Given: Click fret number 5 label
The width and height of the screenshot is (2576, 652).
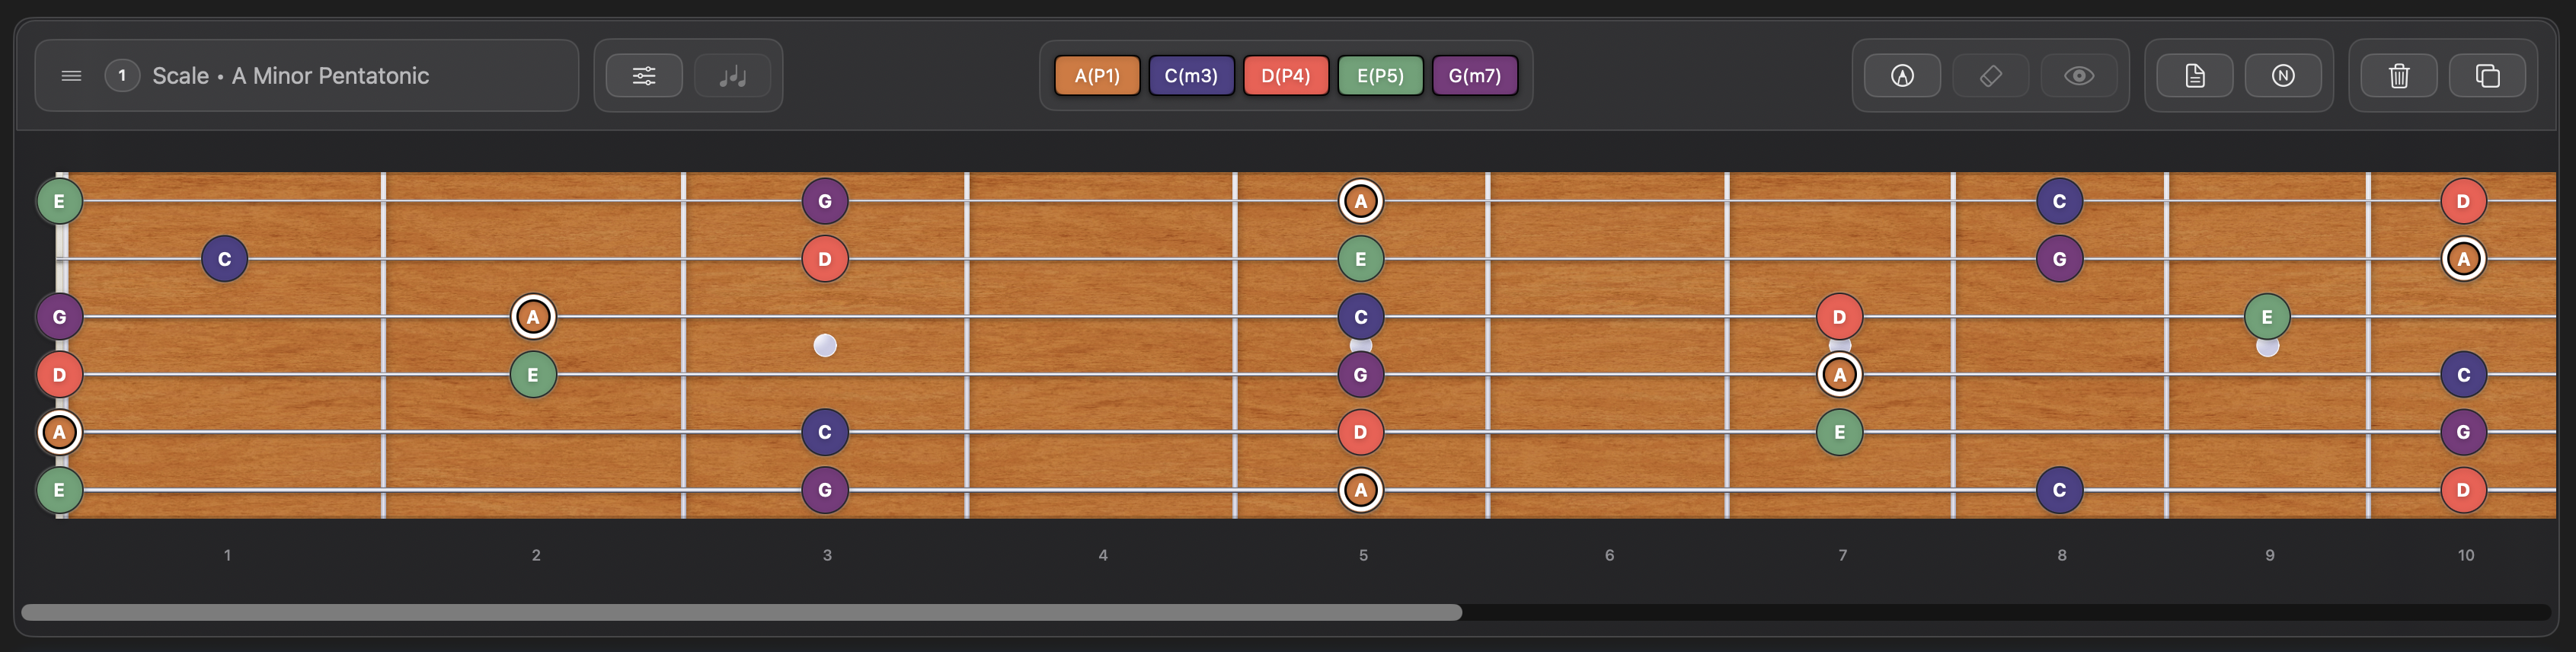Looking at the screenshot, I should coord(1363,555).
